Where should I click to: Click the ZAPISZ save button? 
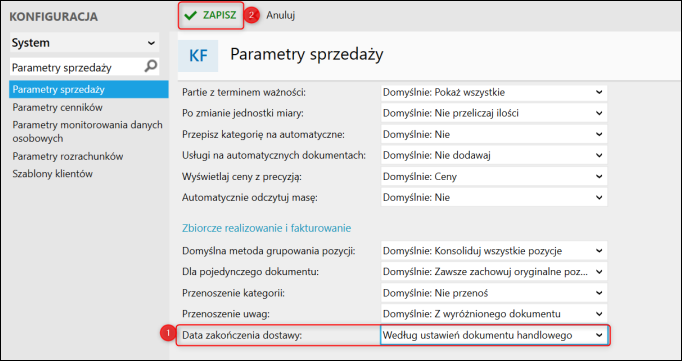coord(211,15)
